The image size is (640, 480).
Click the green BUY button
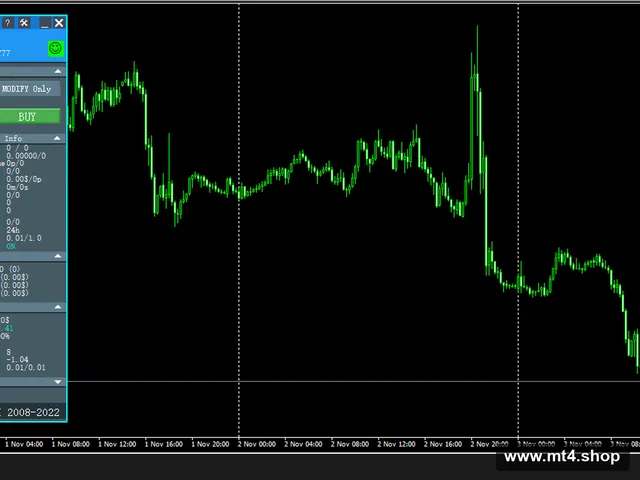pyautogui.click(x=29, y=117)
